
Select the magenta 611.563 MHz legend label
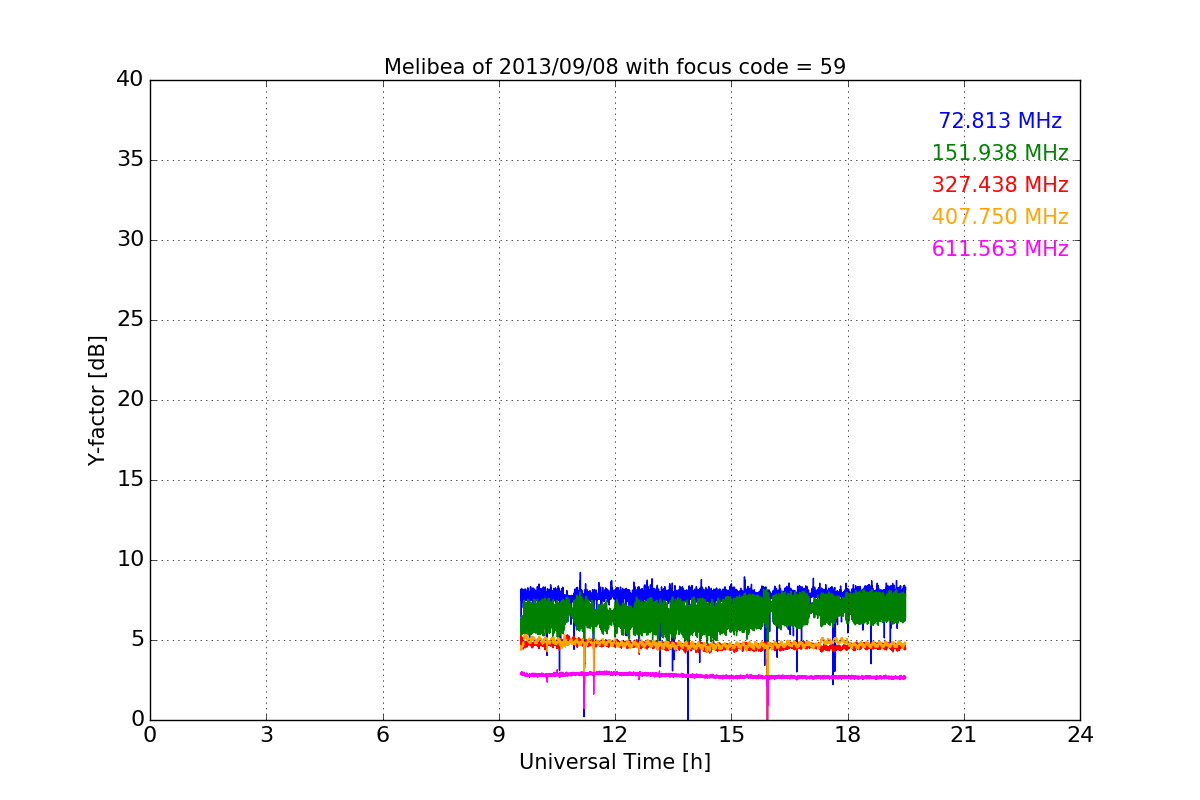coord(1000,249)
